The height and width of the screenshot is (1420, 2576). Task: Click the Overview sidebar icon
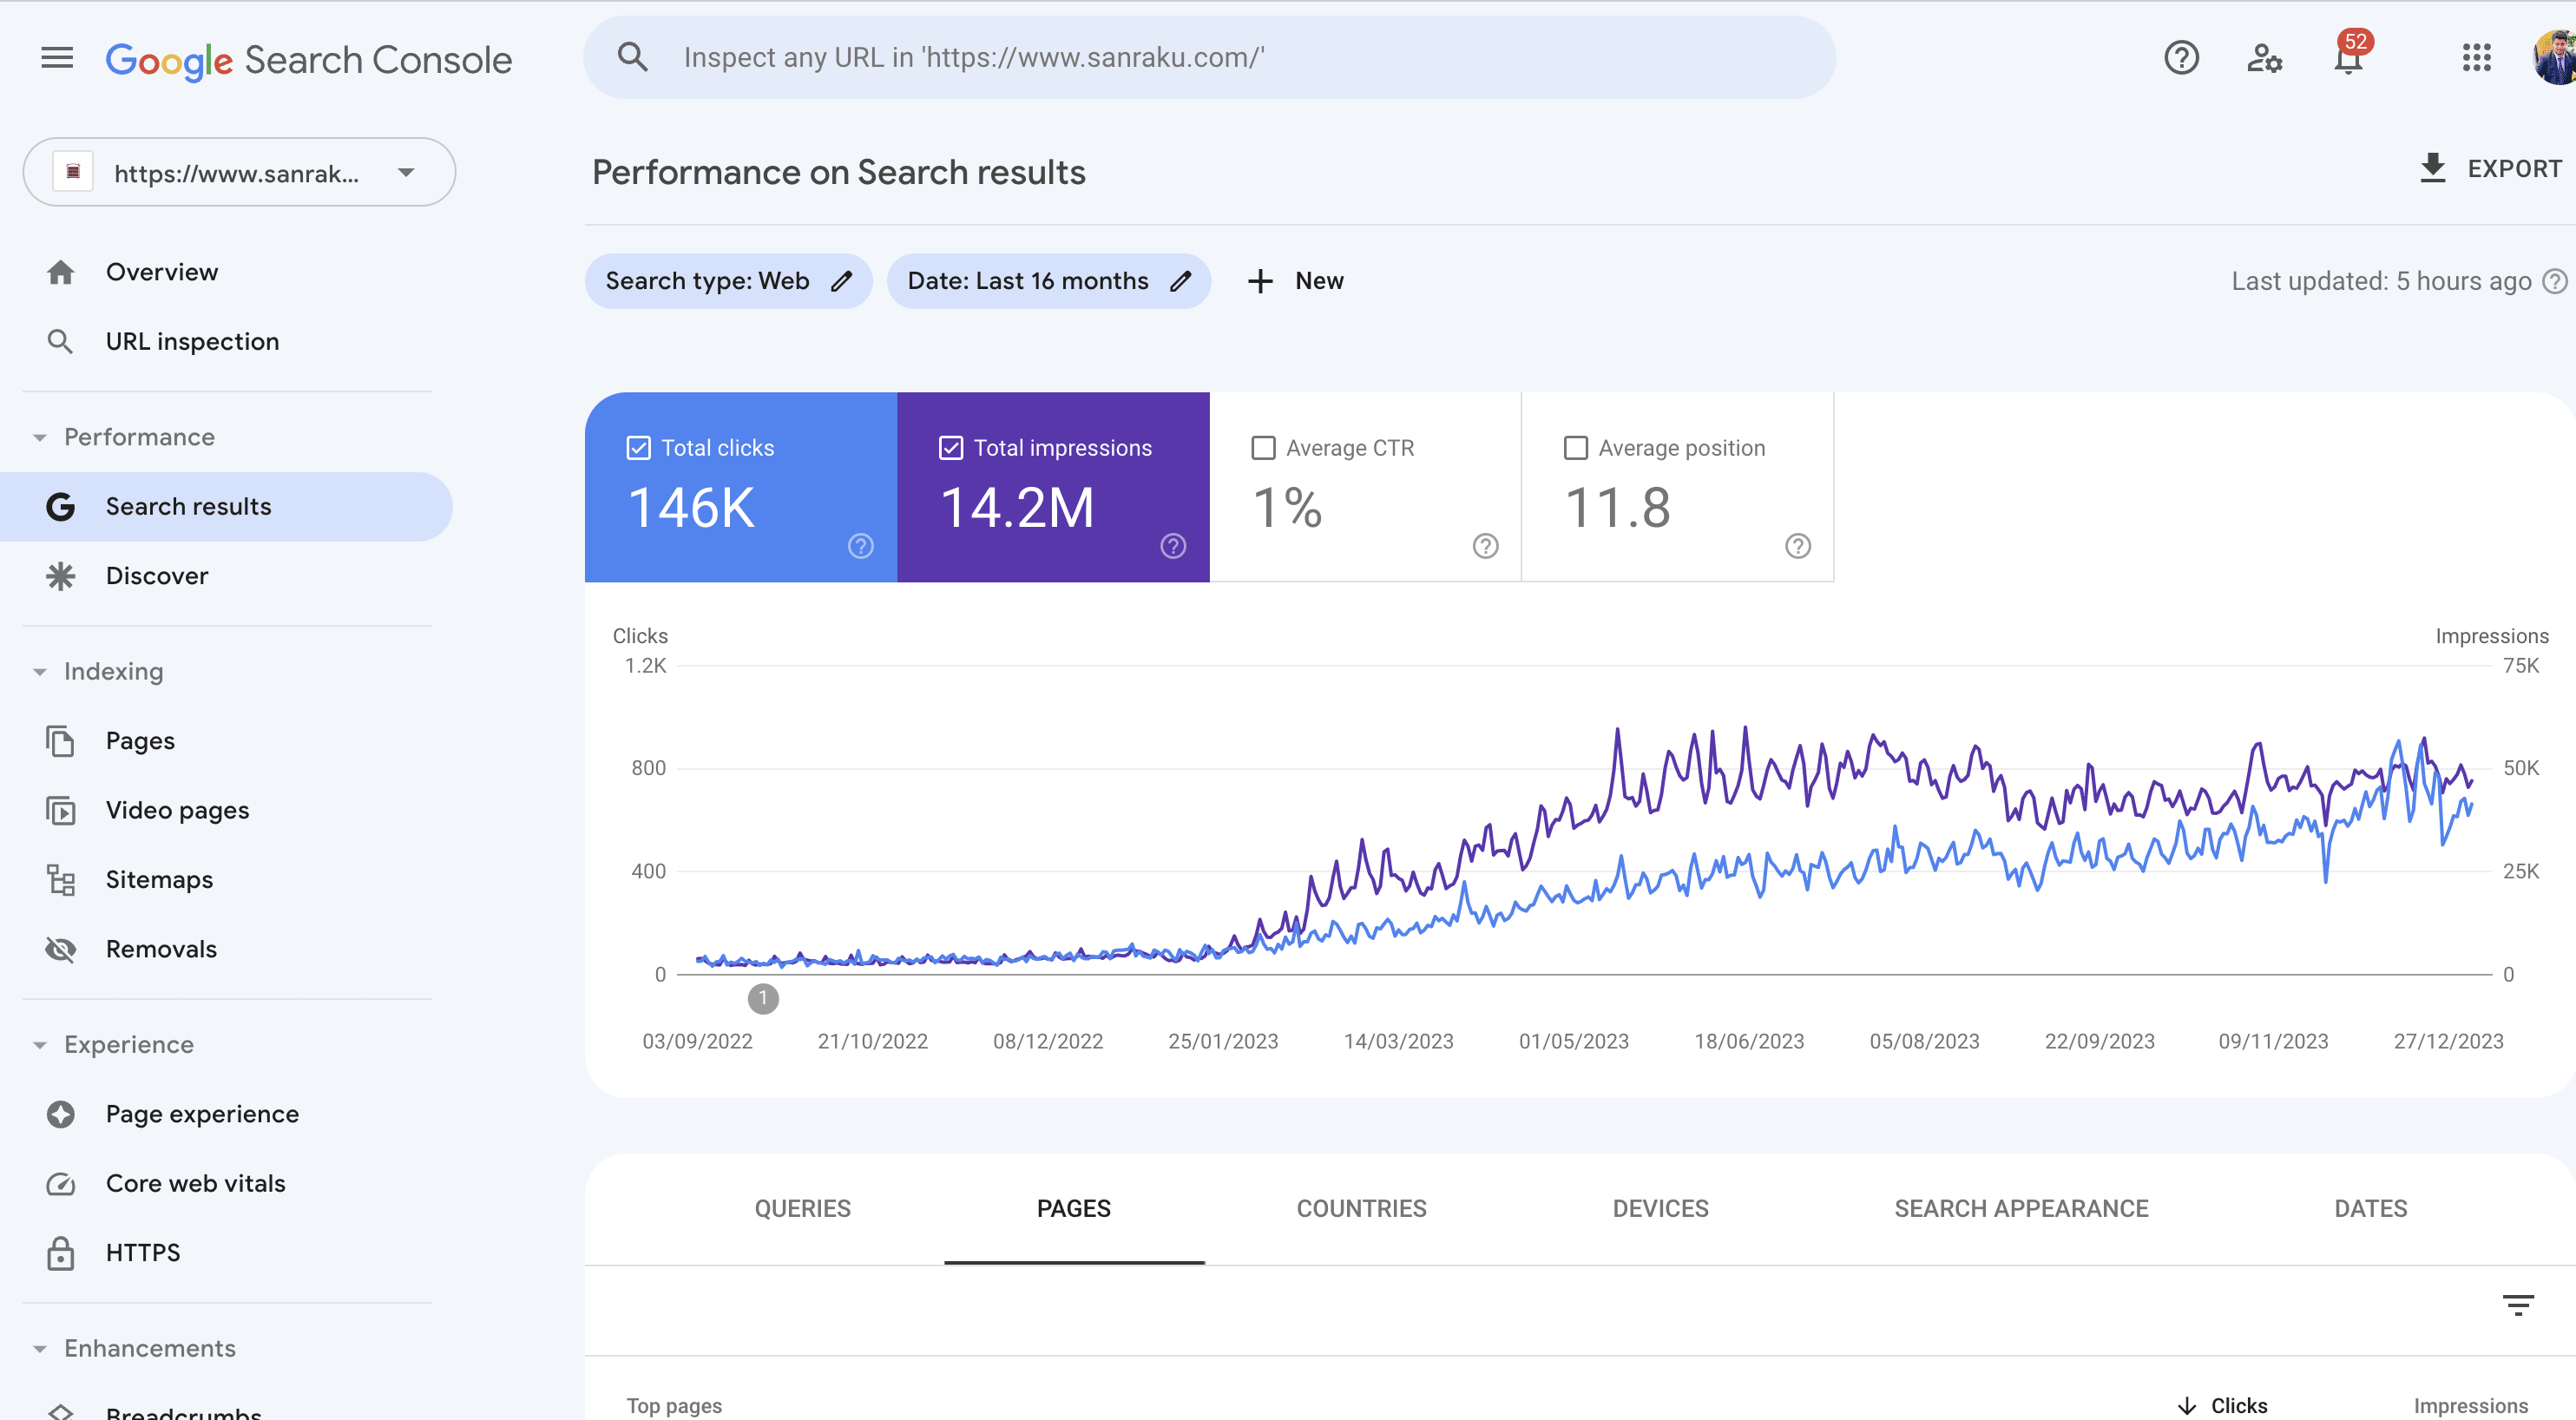click(57, 271)
